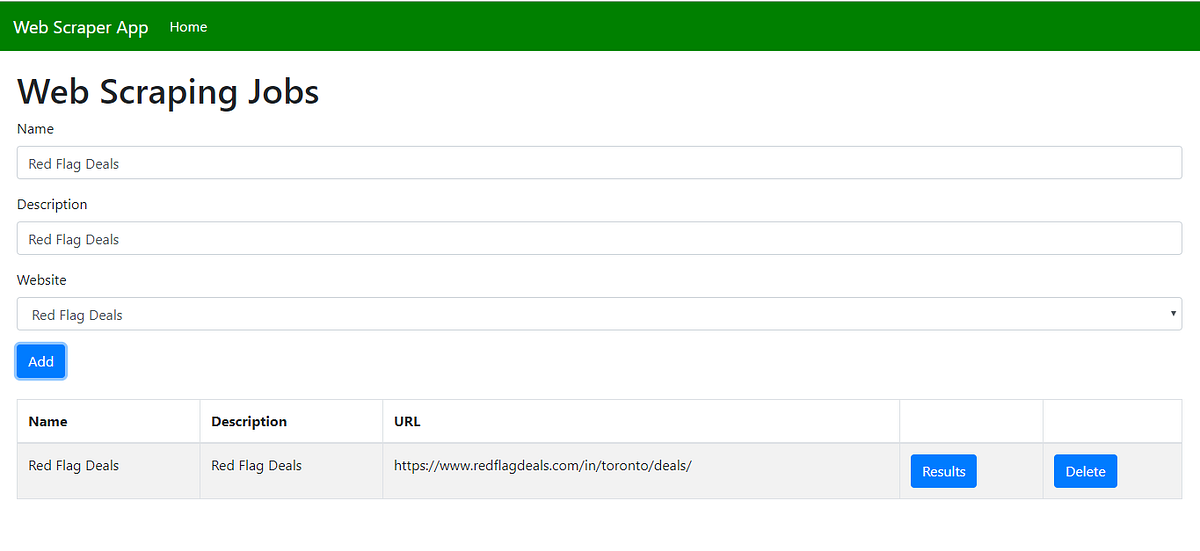The image size is (1200, 551).
Task: Go to Home in navbar
Action: pos(188,27)
